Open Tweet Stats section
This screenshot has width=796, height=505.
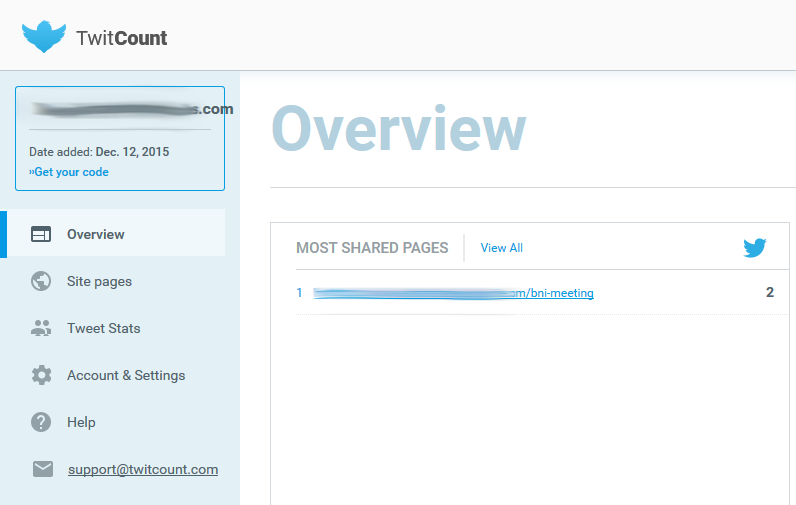tap(104, 328)
